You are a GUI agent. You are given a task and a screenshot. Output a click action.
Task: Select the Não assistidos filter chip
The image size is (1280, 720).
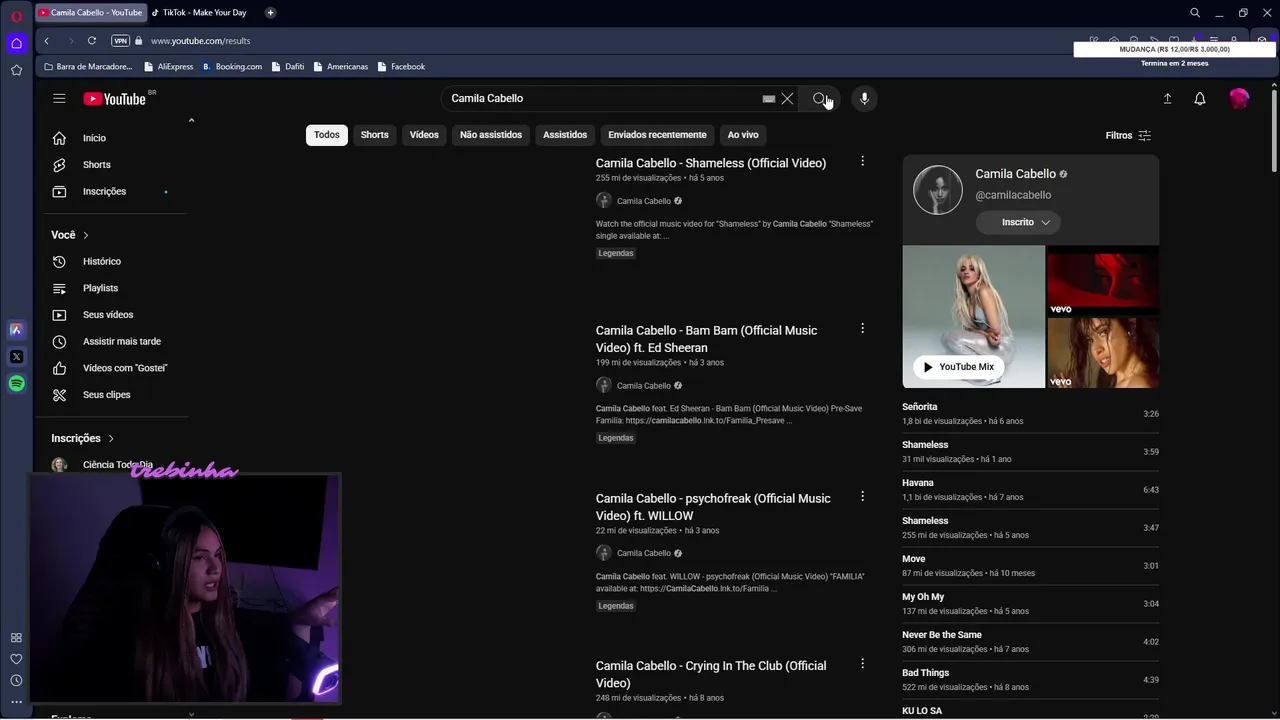coord(491,135)
